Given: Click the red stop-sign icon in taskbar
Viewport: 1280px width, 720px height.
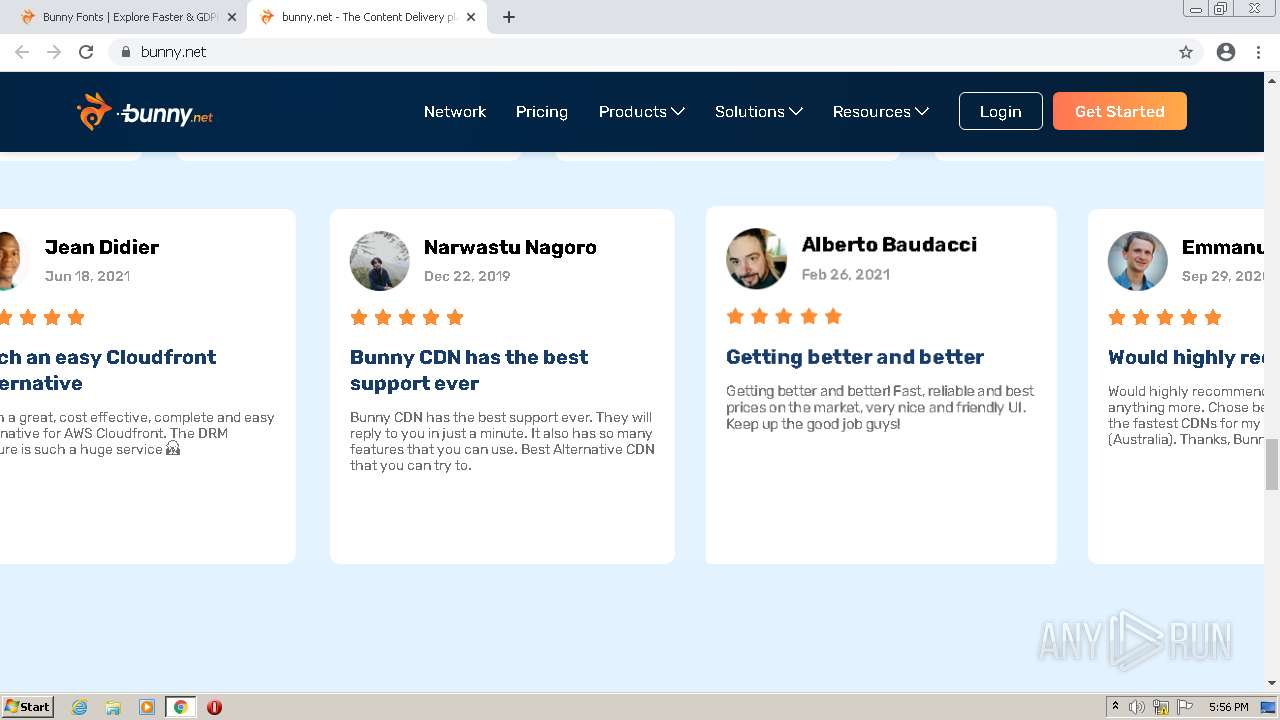Looking at the screenshot, I should point(214,707).
